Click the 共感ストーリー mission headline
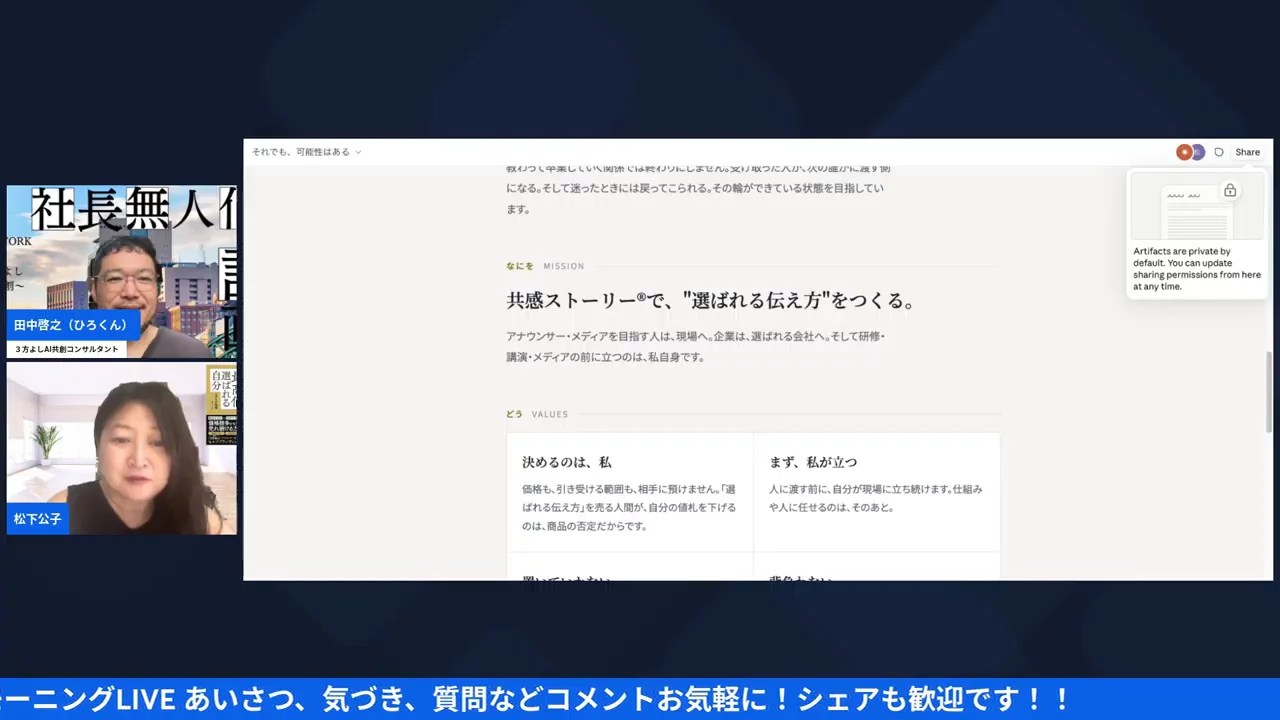The image size is (1280, 720). [710, 300]
